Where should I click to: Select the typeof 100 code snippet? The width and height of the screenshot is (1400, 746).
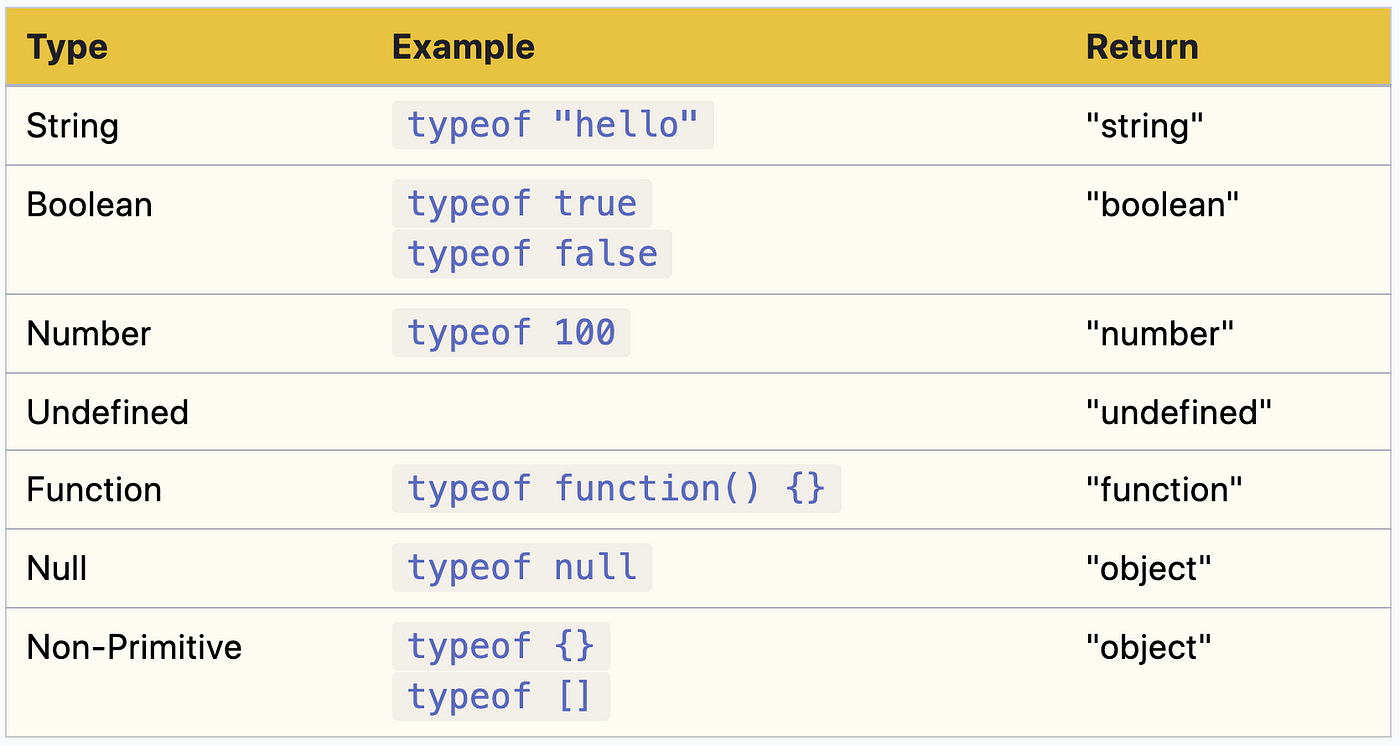tap(511, 333)
